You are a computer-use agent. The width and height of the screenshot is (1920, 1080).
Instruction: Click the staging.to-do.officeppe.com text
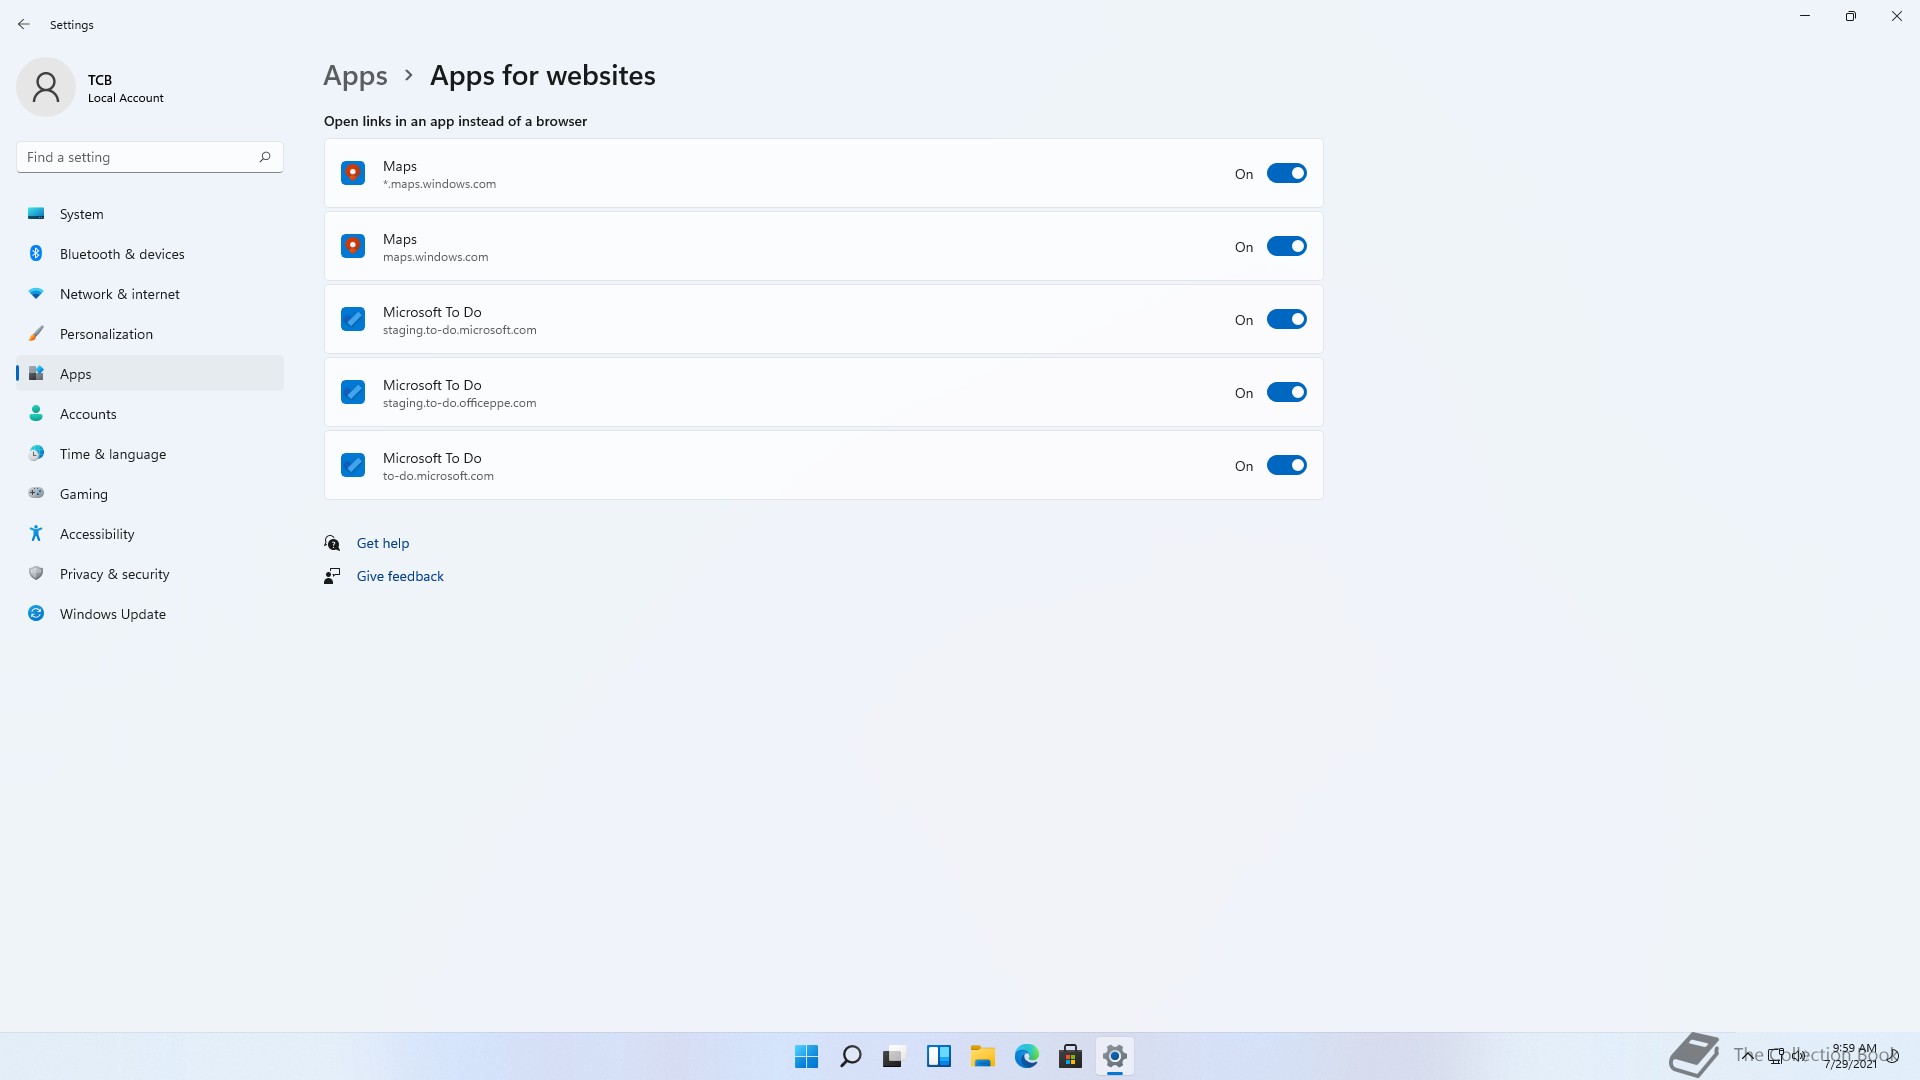pyautogui.click(x=459, y=403)
